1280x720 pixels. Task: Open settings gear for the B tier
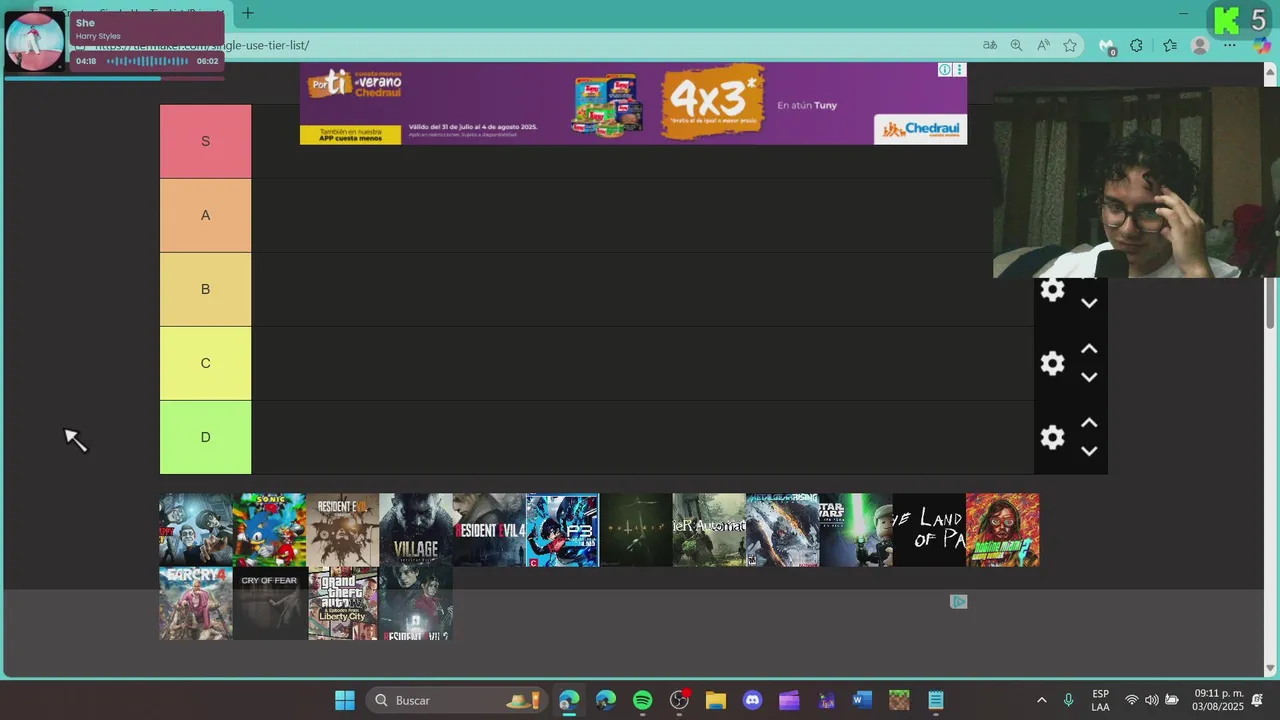pos(1052,290)
